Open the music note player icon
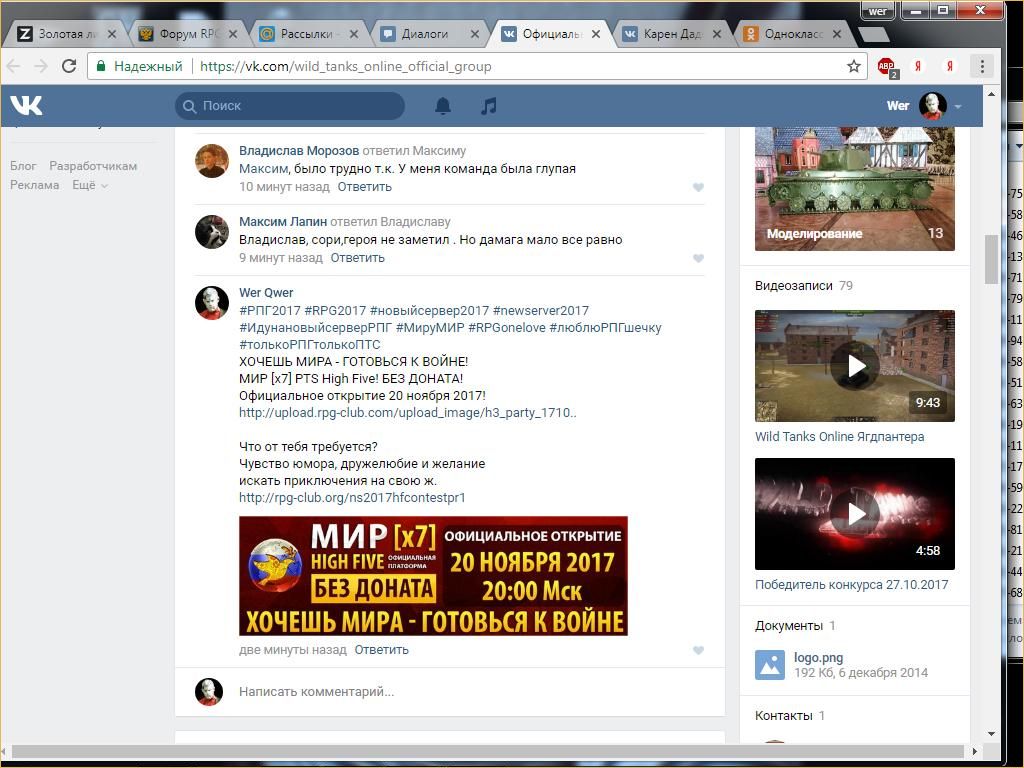The width and height of the screenshot is (1024, 768). tap(488, 106)
